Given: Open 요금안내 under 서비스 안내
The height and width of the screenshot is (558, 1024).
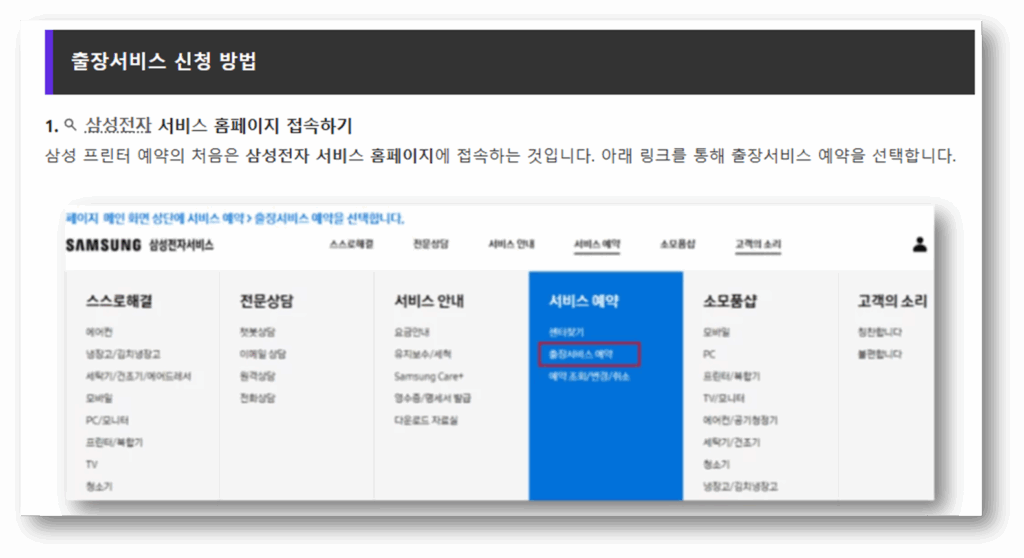Looking at the screenshot, I should [x=411, y=332].
